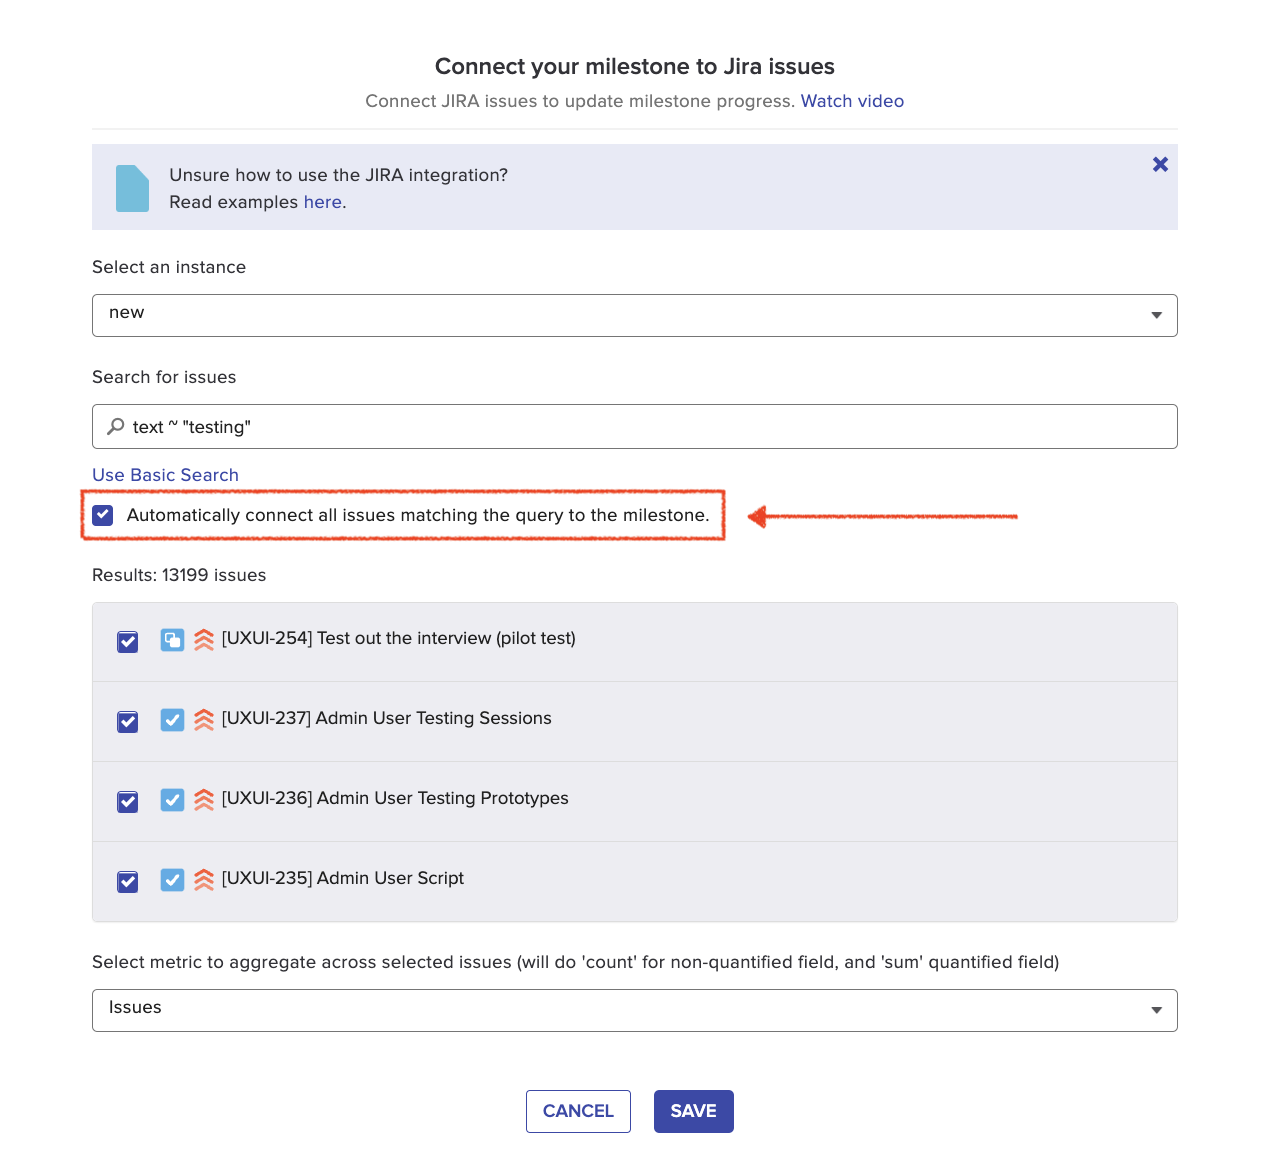The height and width of the screenshot is (1162, 1272).
Task: Click the SAVE button
Action: (x=694, y=1111)
